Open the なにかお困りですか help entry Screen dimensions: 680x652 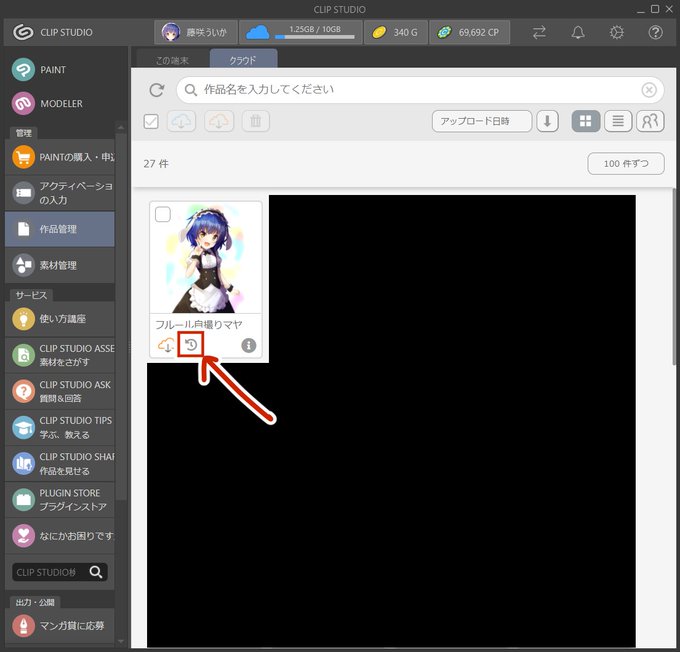[60, 536]
